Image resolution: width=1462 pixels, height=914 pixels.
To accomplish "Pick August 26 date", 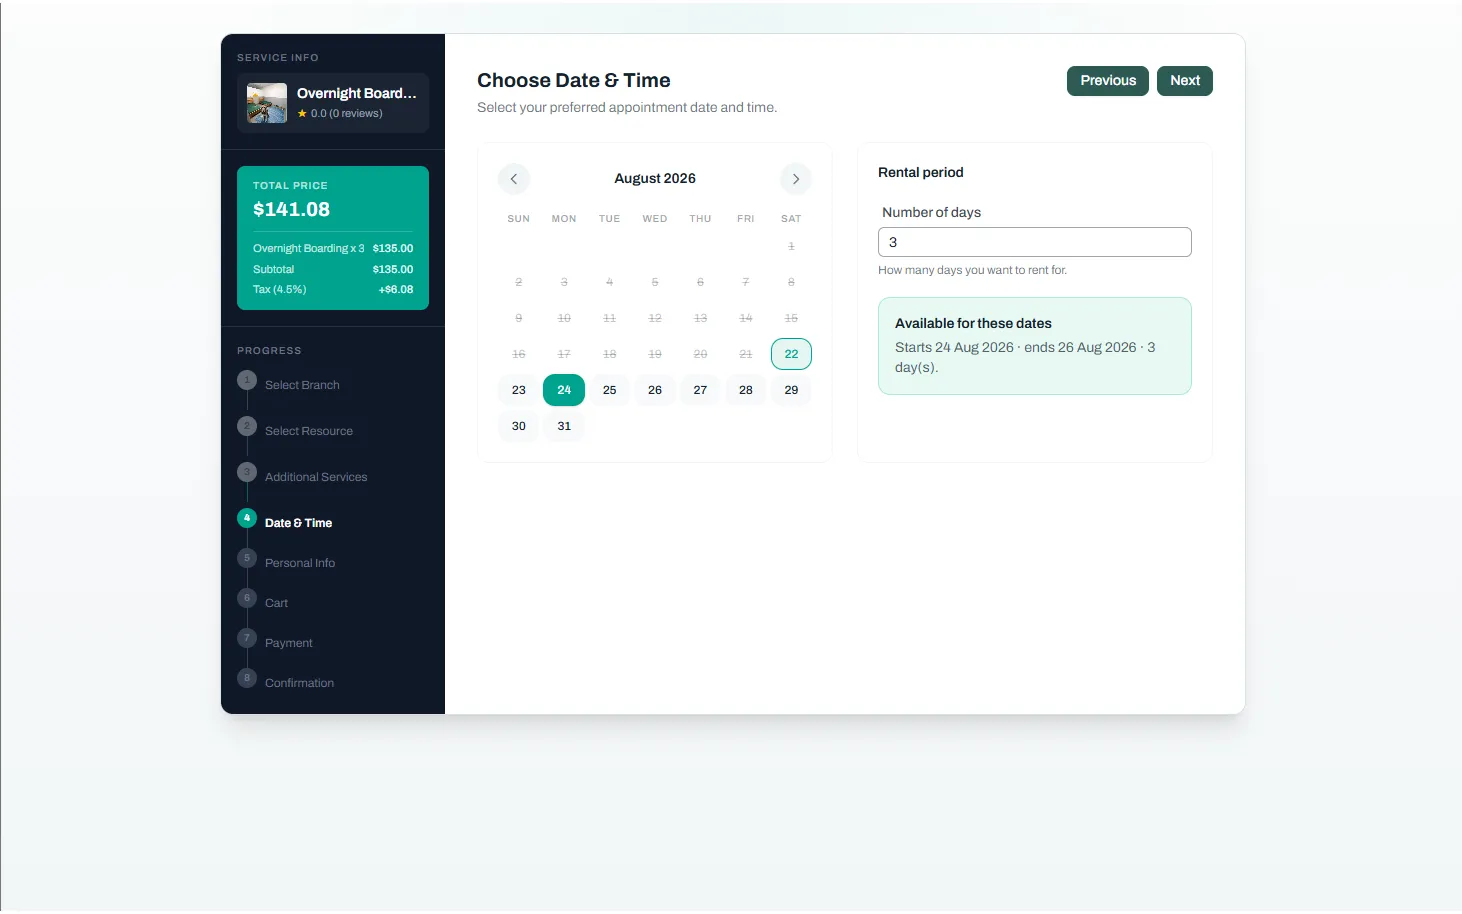I will [655, 390].
